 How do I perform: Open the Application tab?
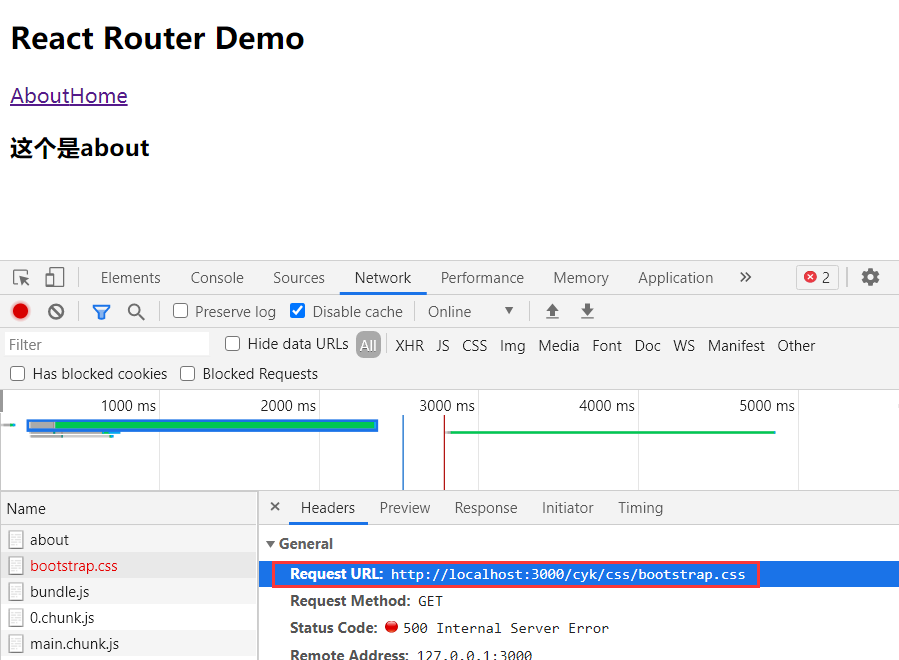pos(675,278)
